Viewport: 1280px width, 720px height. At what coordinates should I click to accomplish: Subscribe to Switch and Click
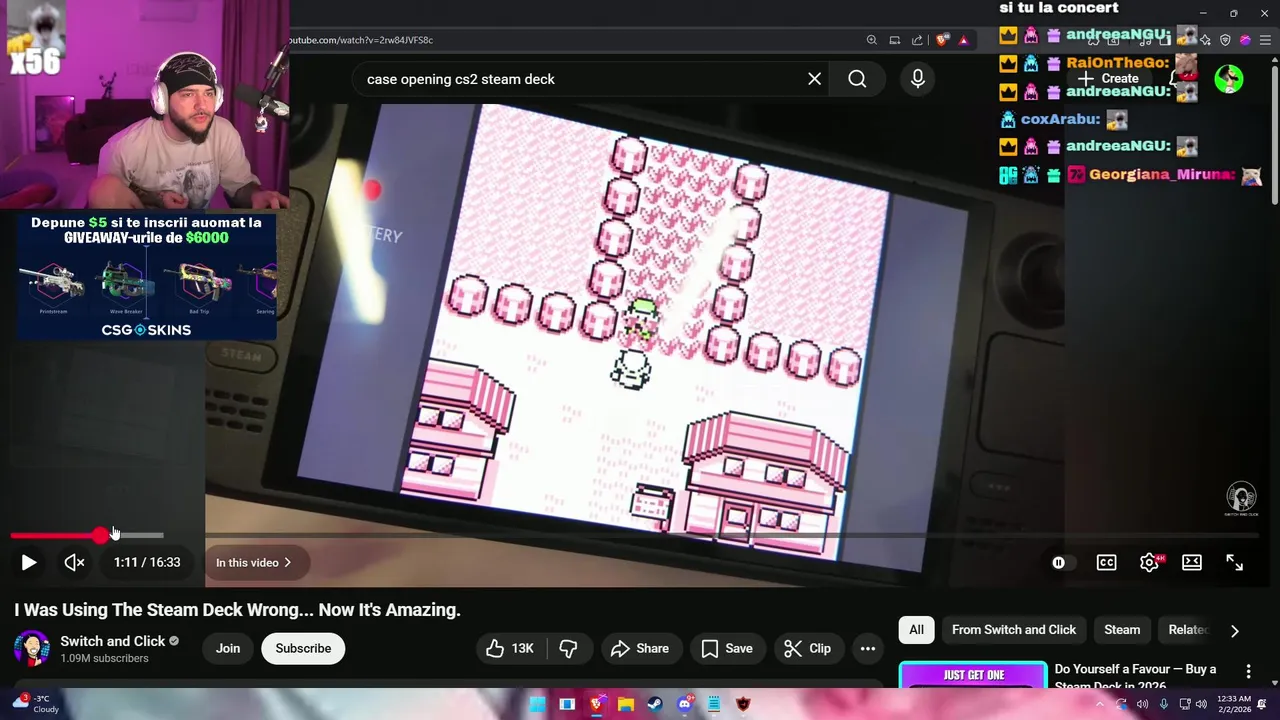[x=303, y=648]
